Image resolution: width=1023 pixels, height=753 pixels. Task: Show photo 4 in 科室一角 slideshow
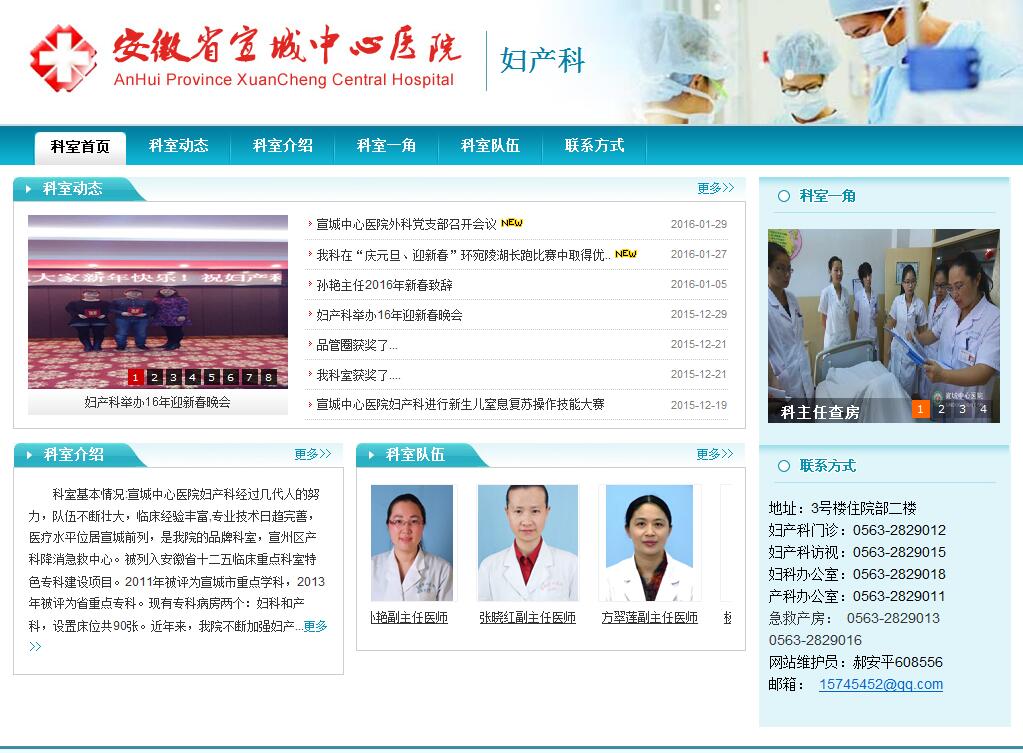click(x=983, y=409)
